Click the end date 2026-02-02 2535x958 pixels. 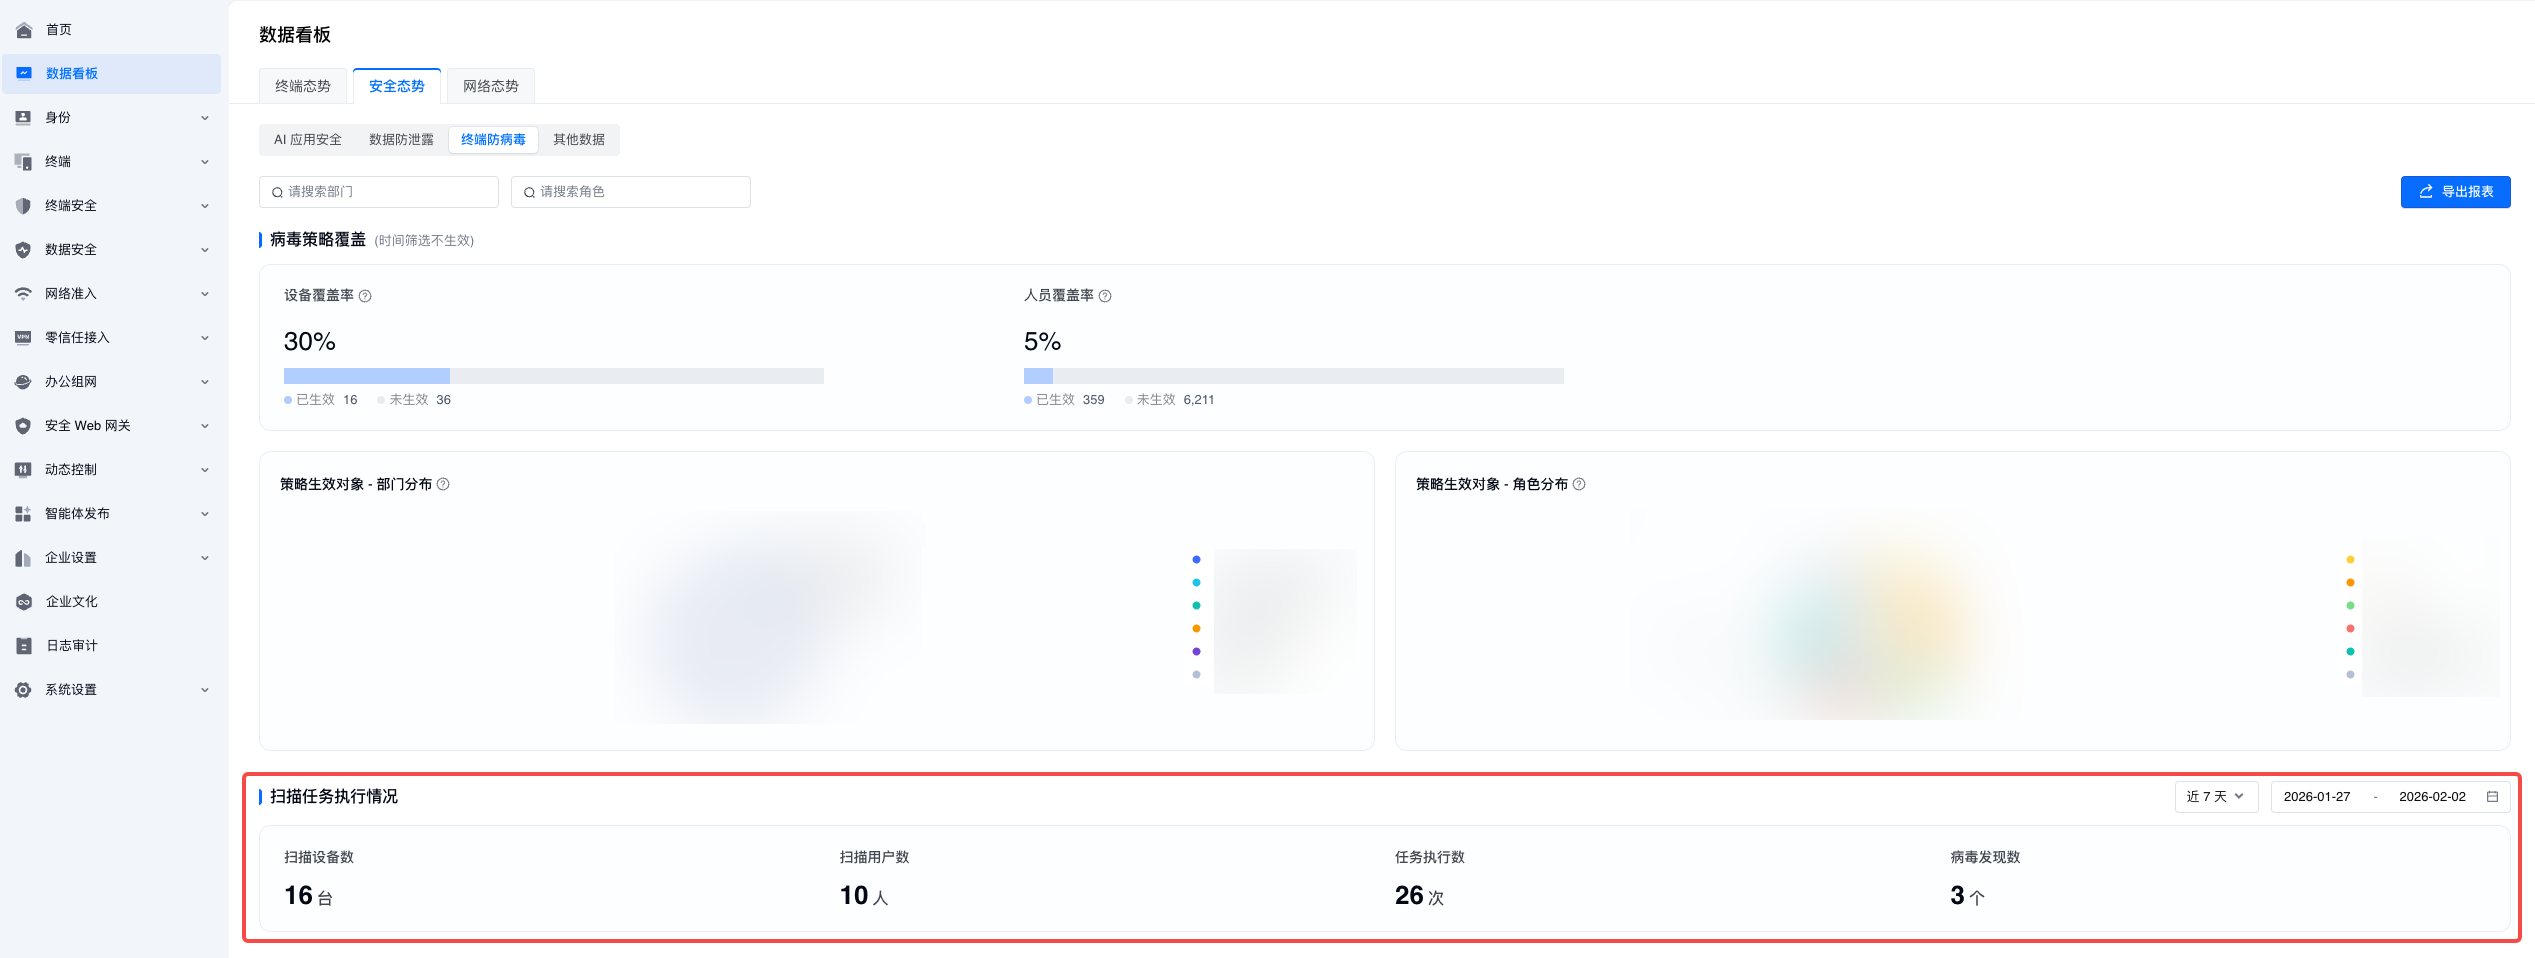pos(2432,797)
